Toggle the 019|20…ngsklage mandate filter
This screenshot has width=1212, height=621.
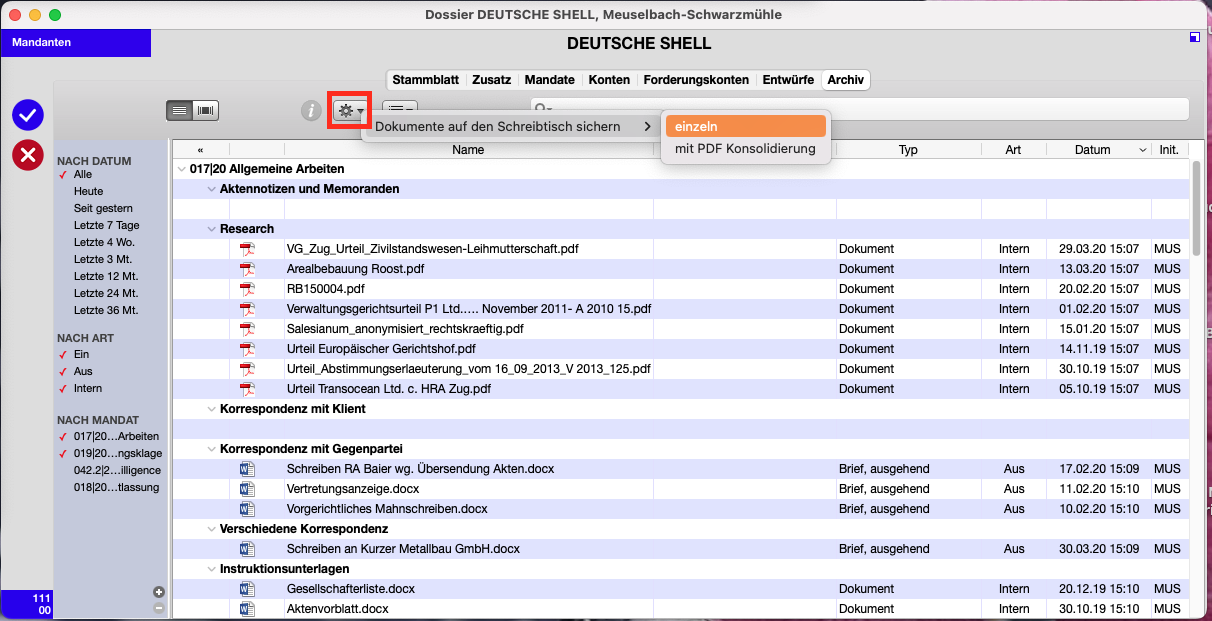click(116, 453)
